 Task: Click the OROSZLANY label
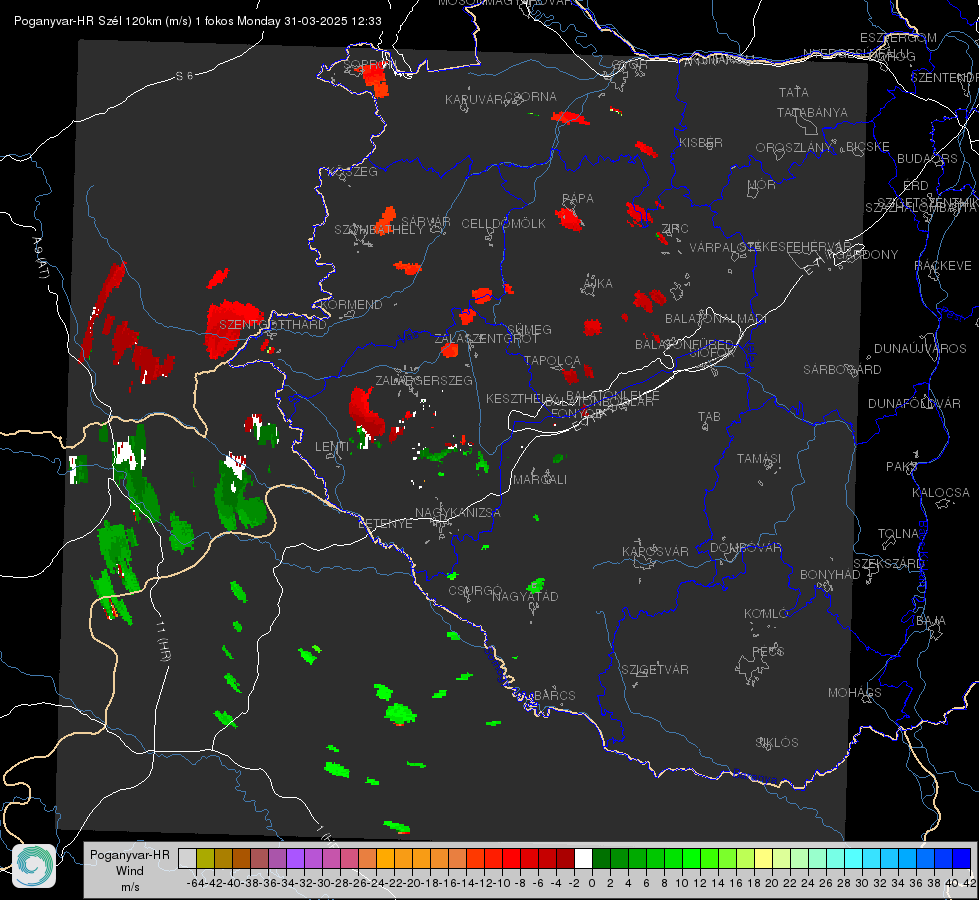pos(794,147)
